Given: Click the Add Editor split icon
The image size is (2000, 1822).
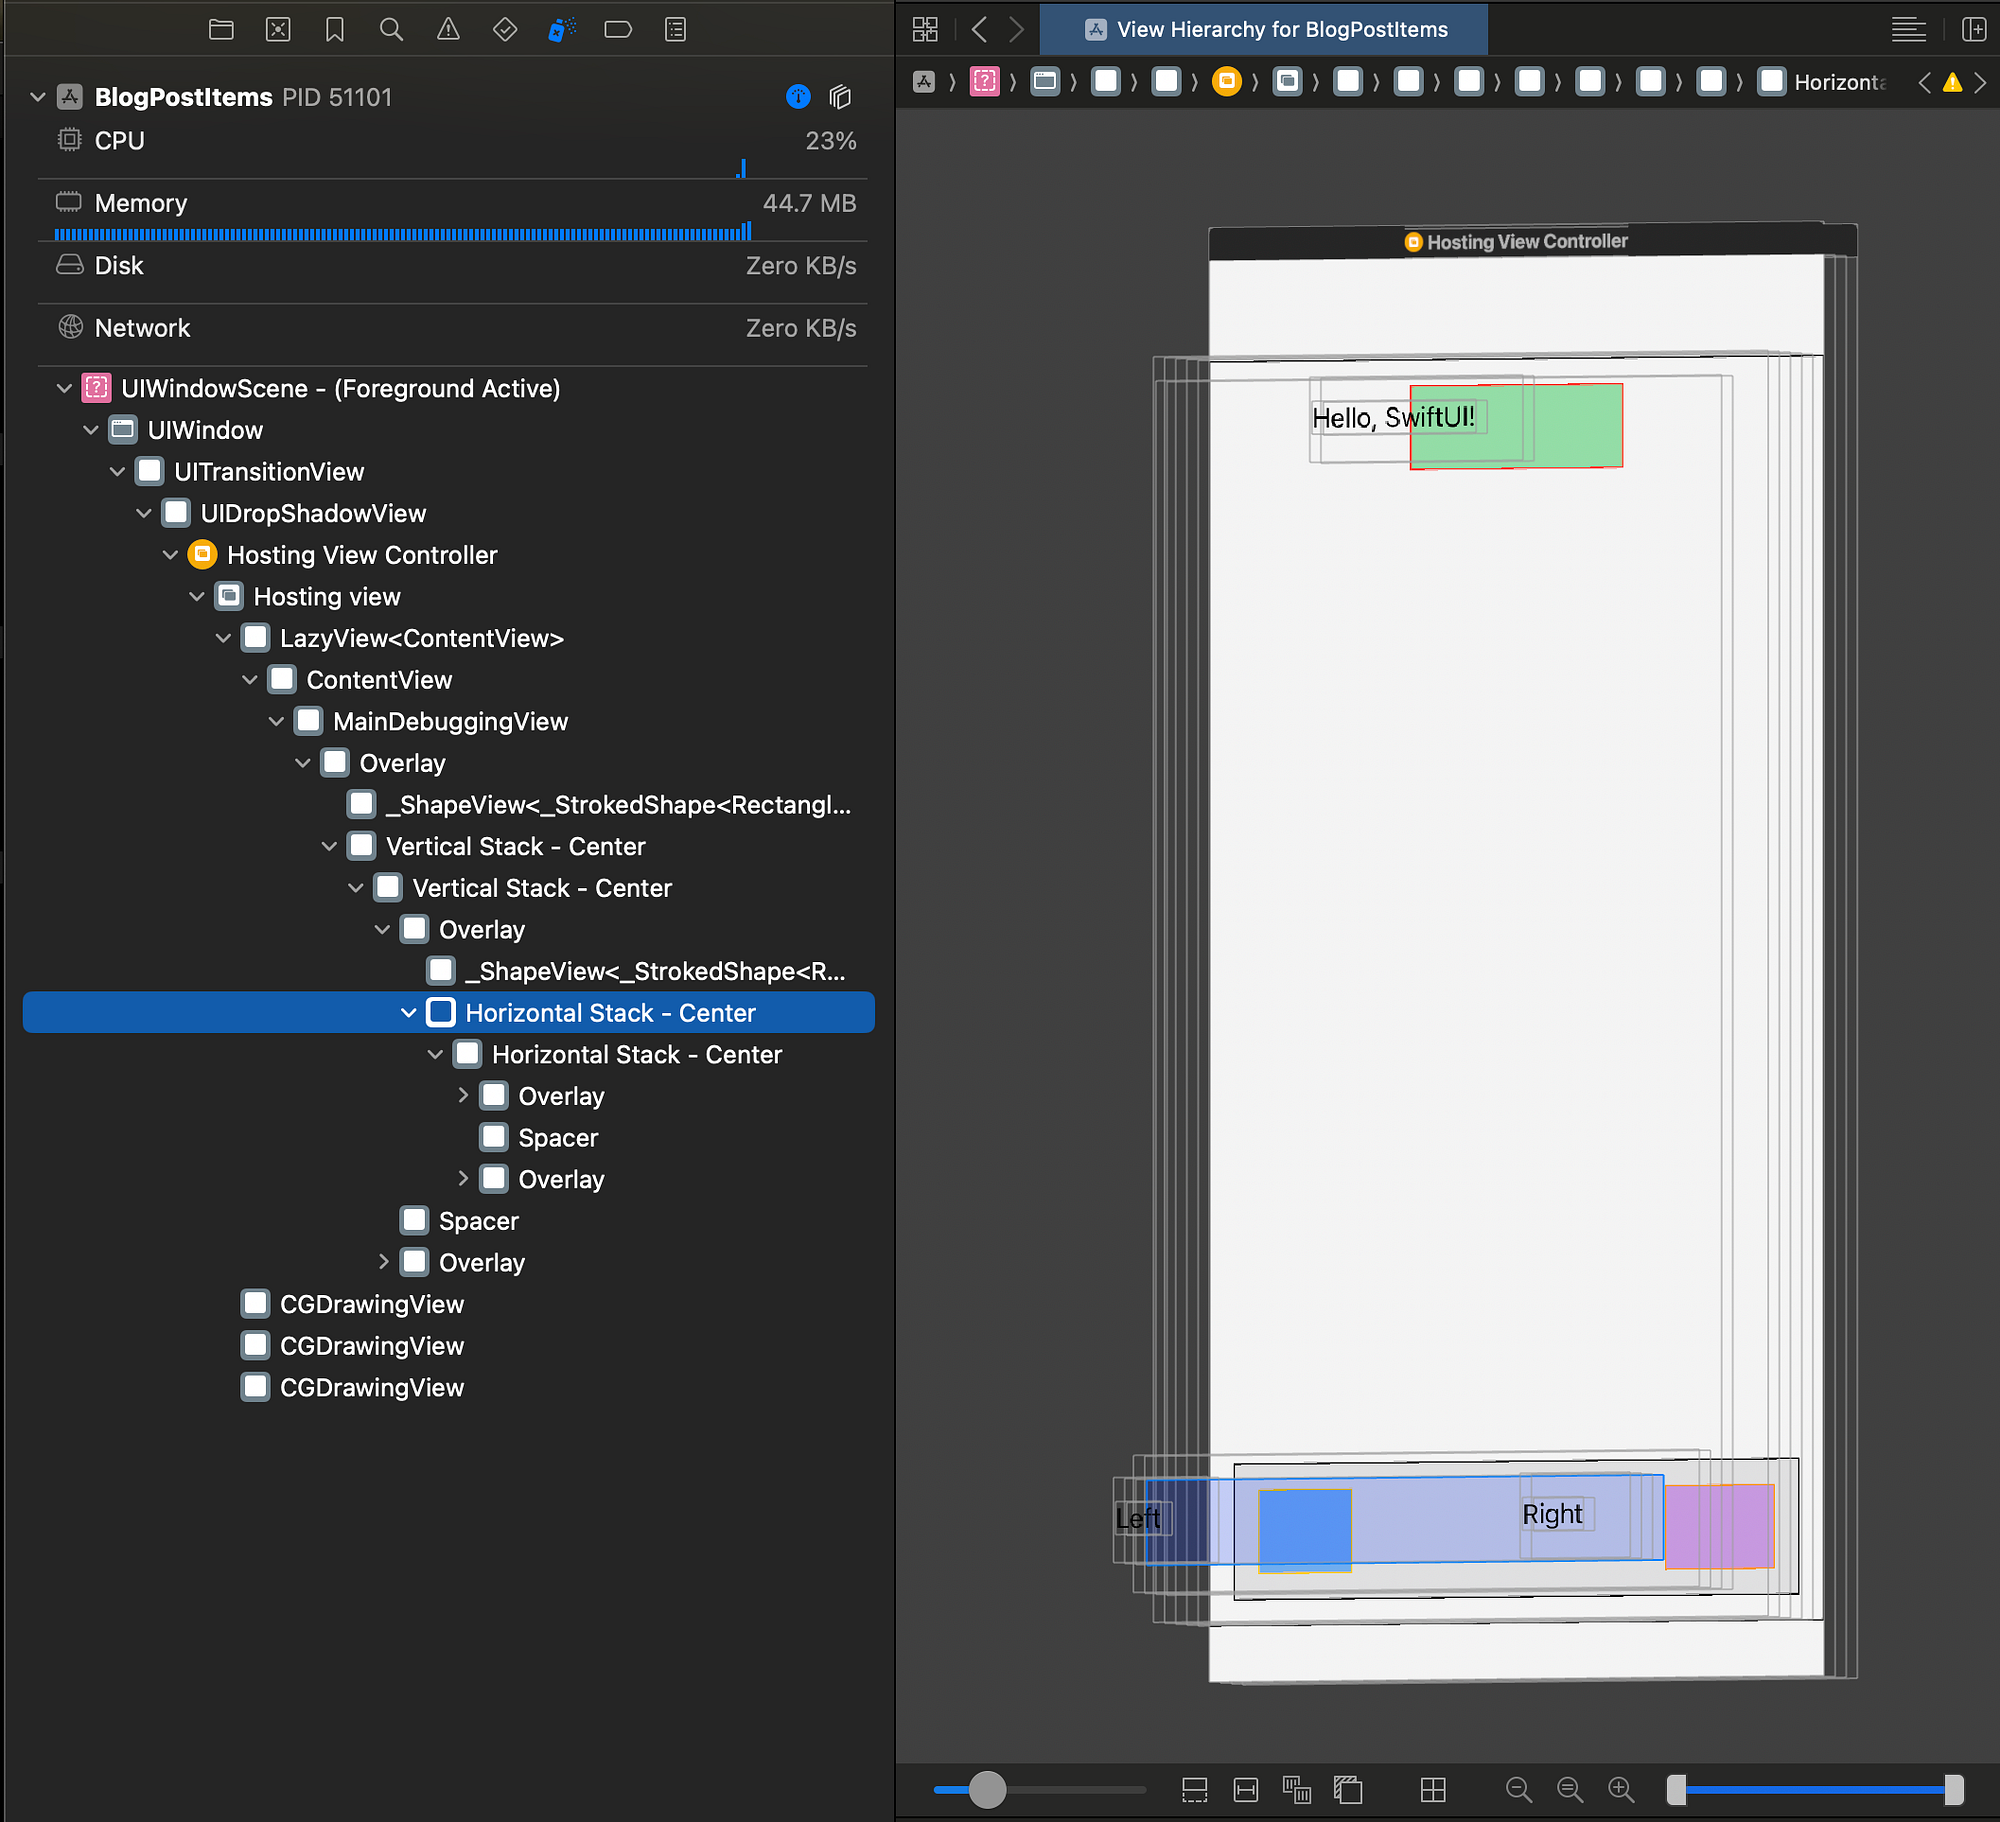Looking at the screenshot, I should click(x=1973, y=30).
